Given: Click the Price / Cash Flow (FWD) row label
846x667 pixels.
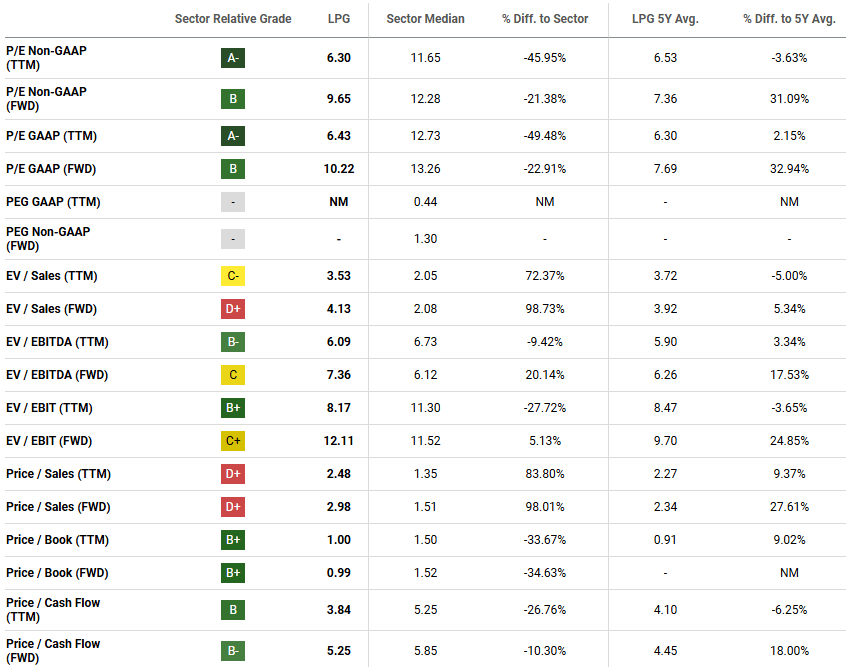Looking at the screenshot, I should pyautogui.click(x=53, y=651).
